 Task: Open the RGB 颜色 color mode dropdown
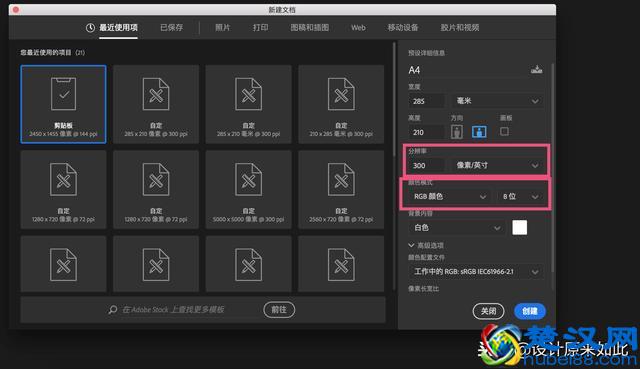(x=449, y=196)
